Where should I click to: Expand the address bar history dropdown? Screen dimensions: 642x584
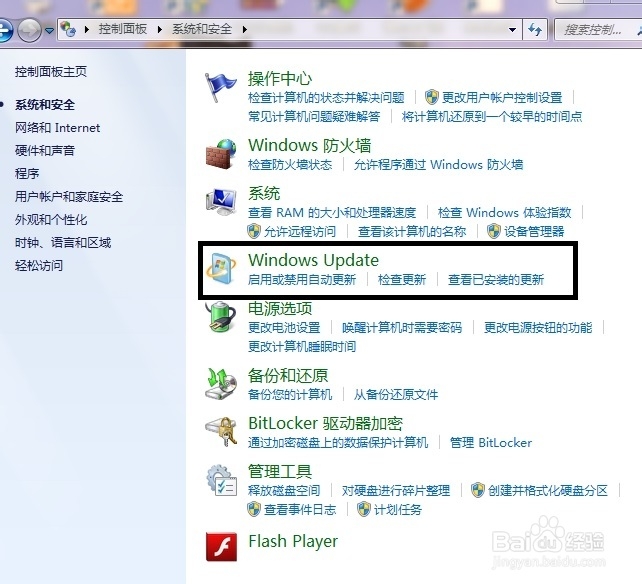[x=512, y=29]
